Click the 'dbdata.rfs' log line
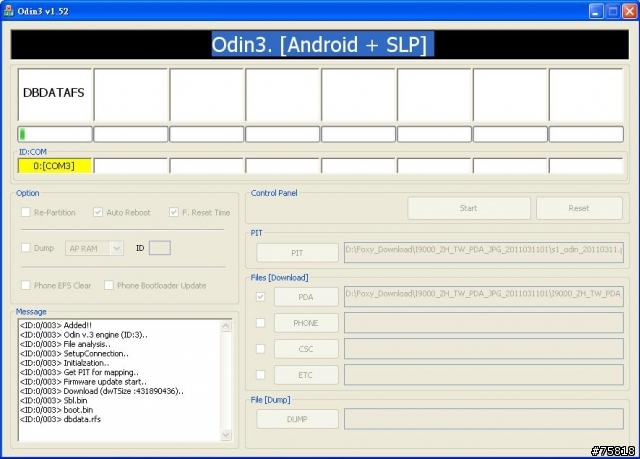 click(x=60, y=419)
